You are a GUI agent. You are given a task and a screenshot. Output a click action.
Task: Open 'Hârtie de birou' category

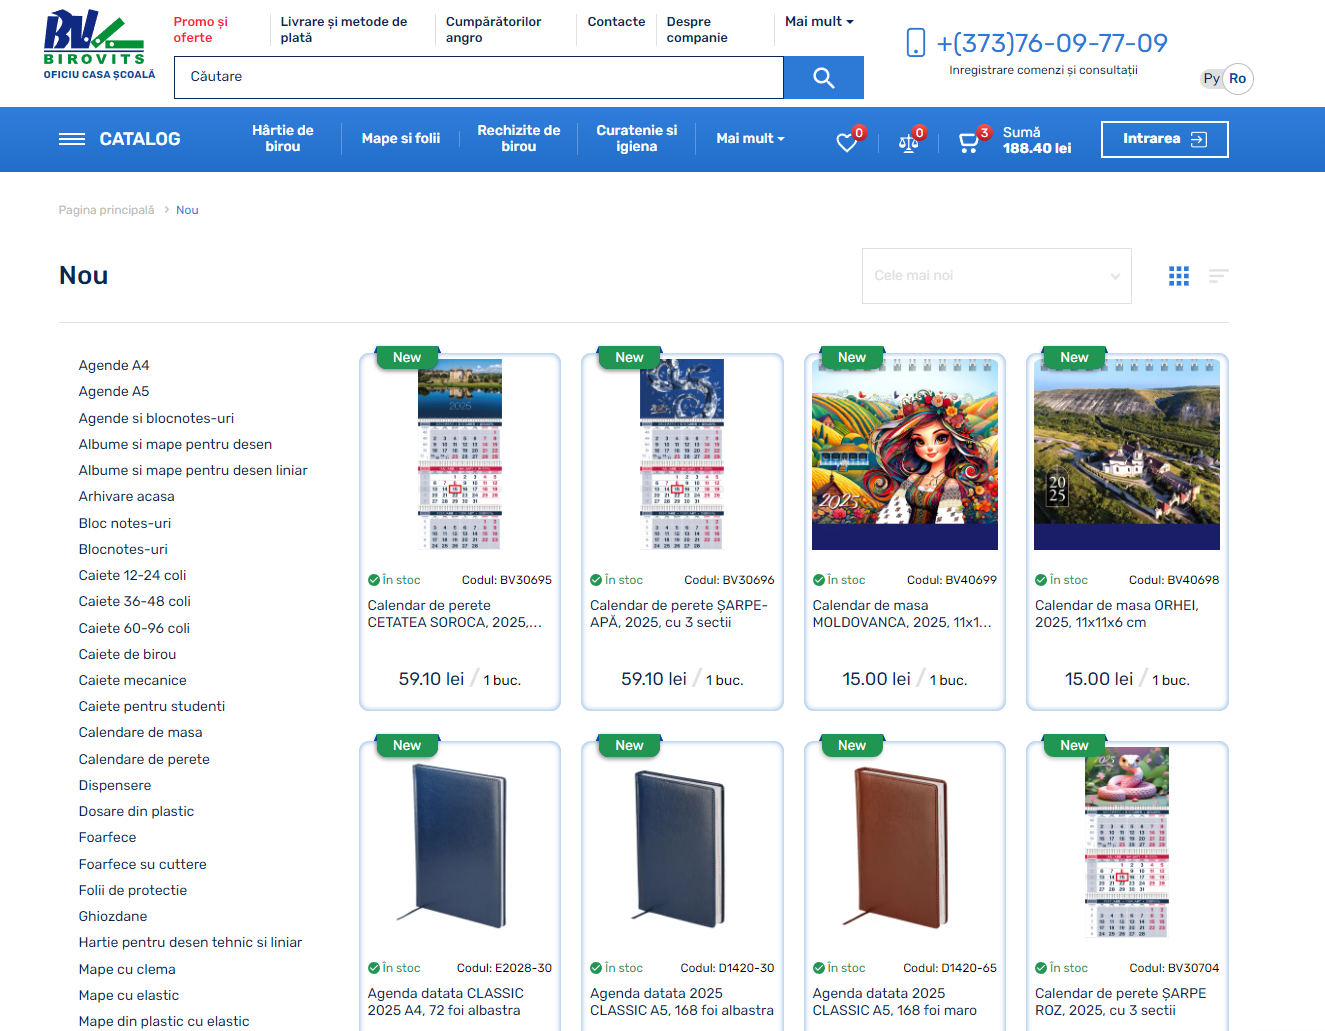point(283,139)
